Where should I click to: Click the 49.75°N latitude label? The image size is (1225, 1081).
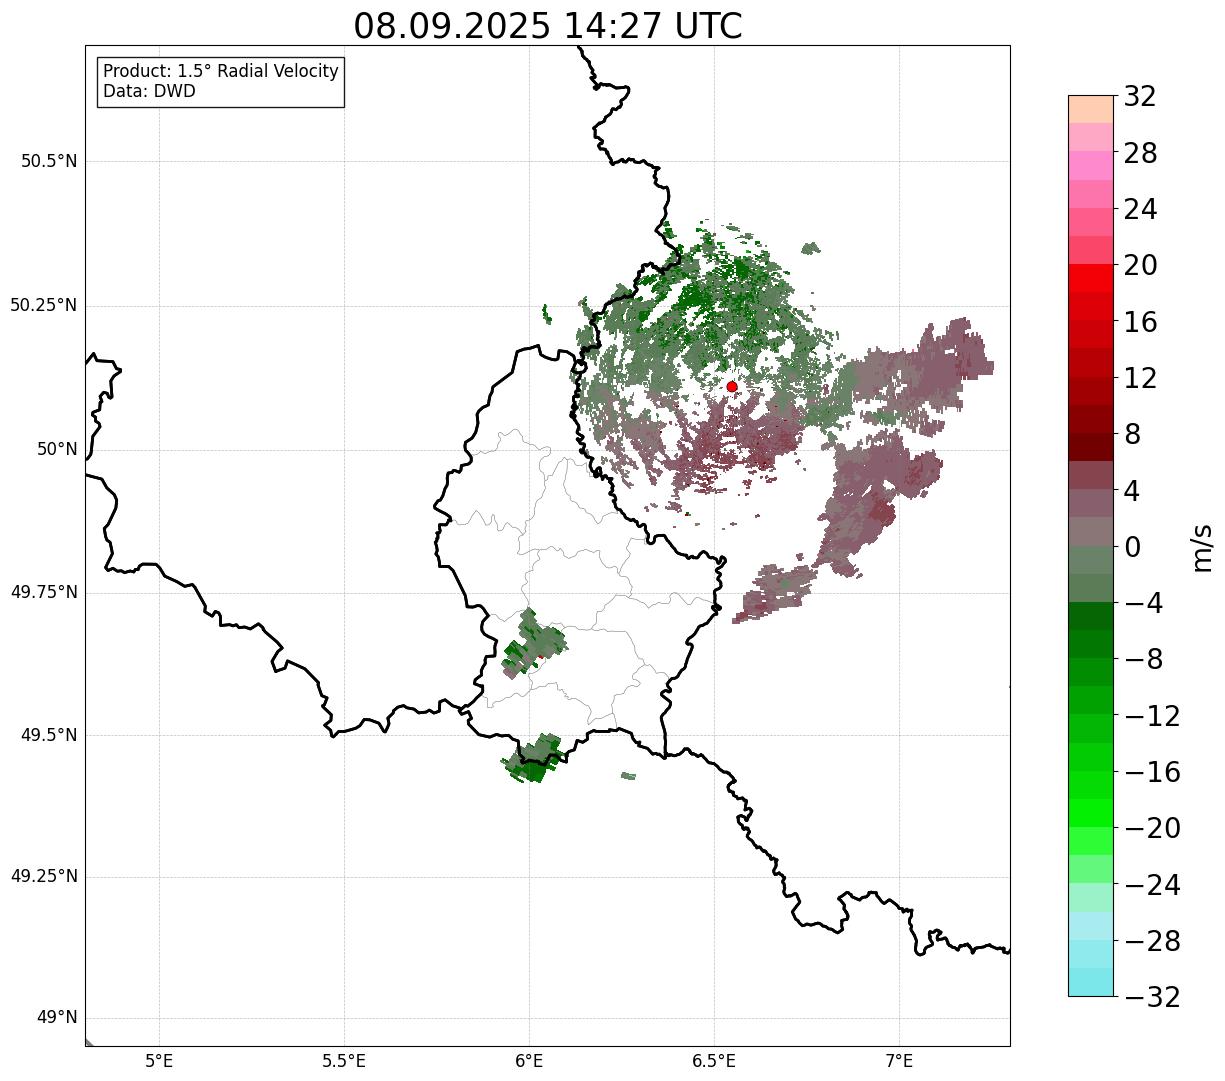coord(44,592)
